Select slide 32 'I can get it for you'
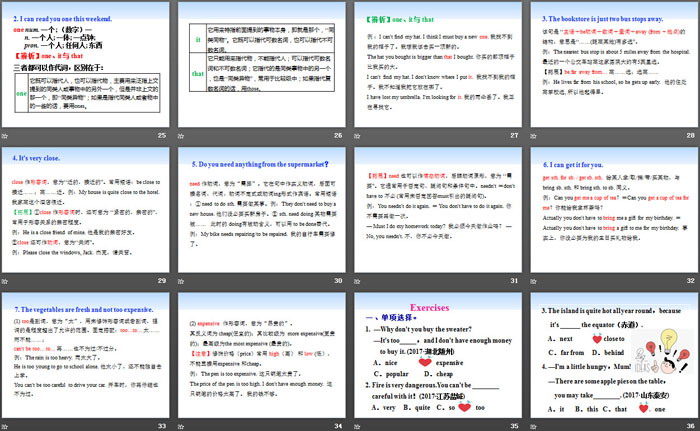This screenshot has width=700, height=431. click(614, 210)
